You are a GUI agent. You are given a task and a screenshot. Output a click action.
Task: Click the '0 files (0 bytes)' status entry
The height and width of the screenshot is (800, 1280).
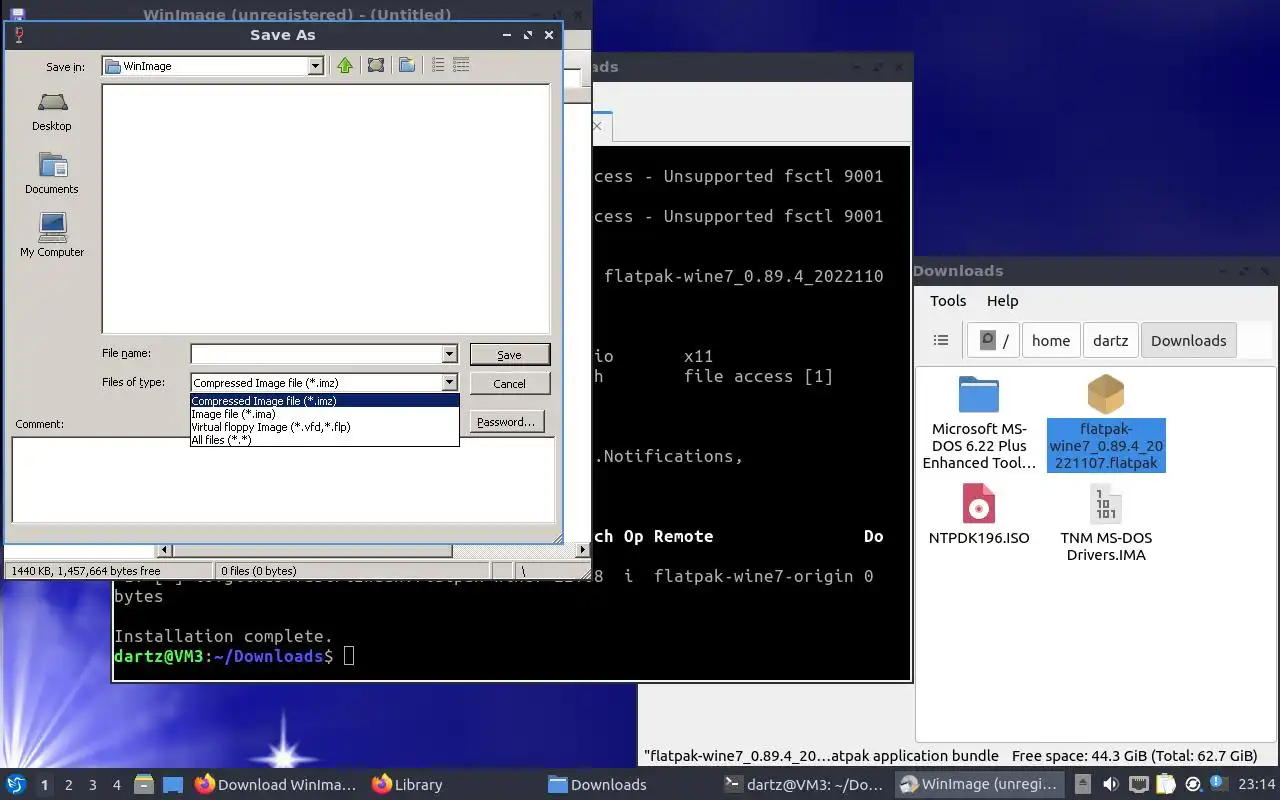click(x=259, y=571)
